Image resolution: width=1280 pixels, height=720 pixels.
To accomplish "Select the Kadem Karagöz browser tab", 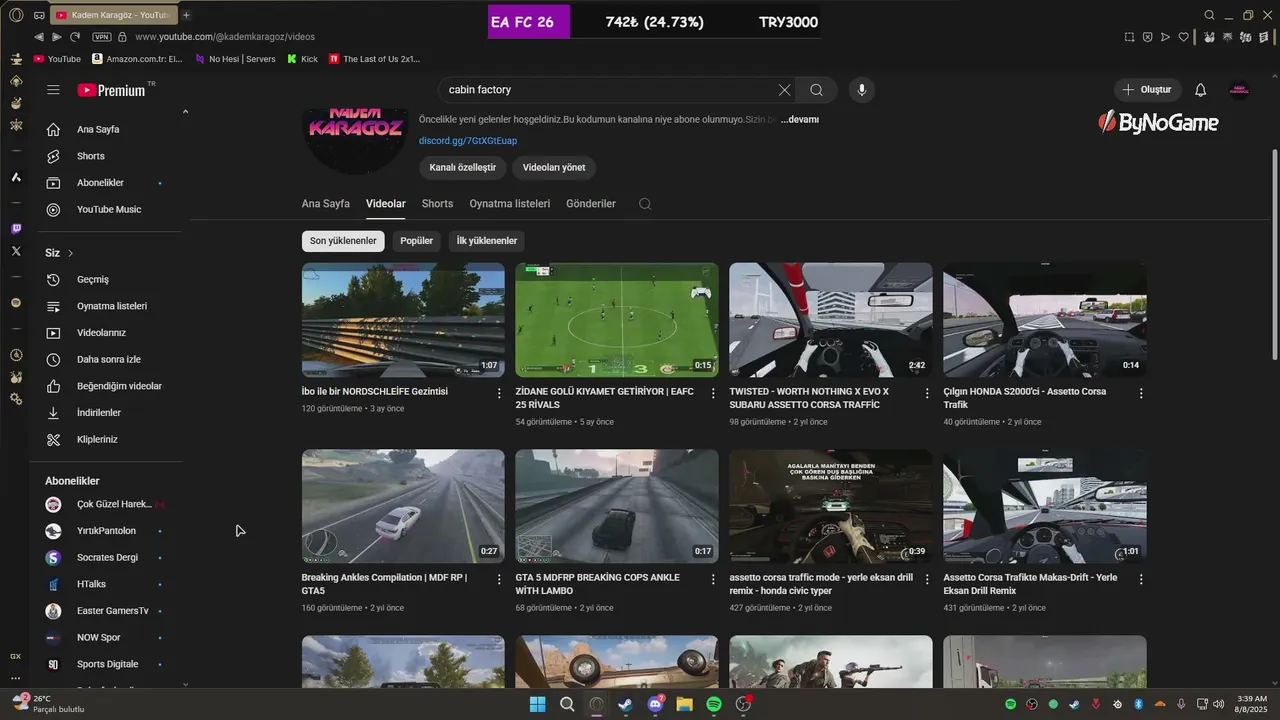I will (113, 15).
